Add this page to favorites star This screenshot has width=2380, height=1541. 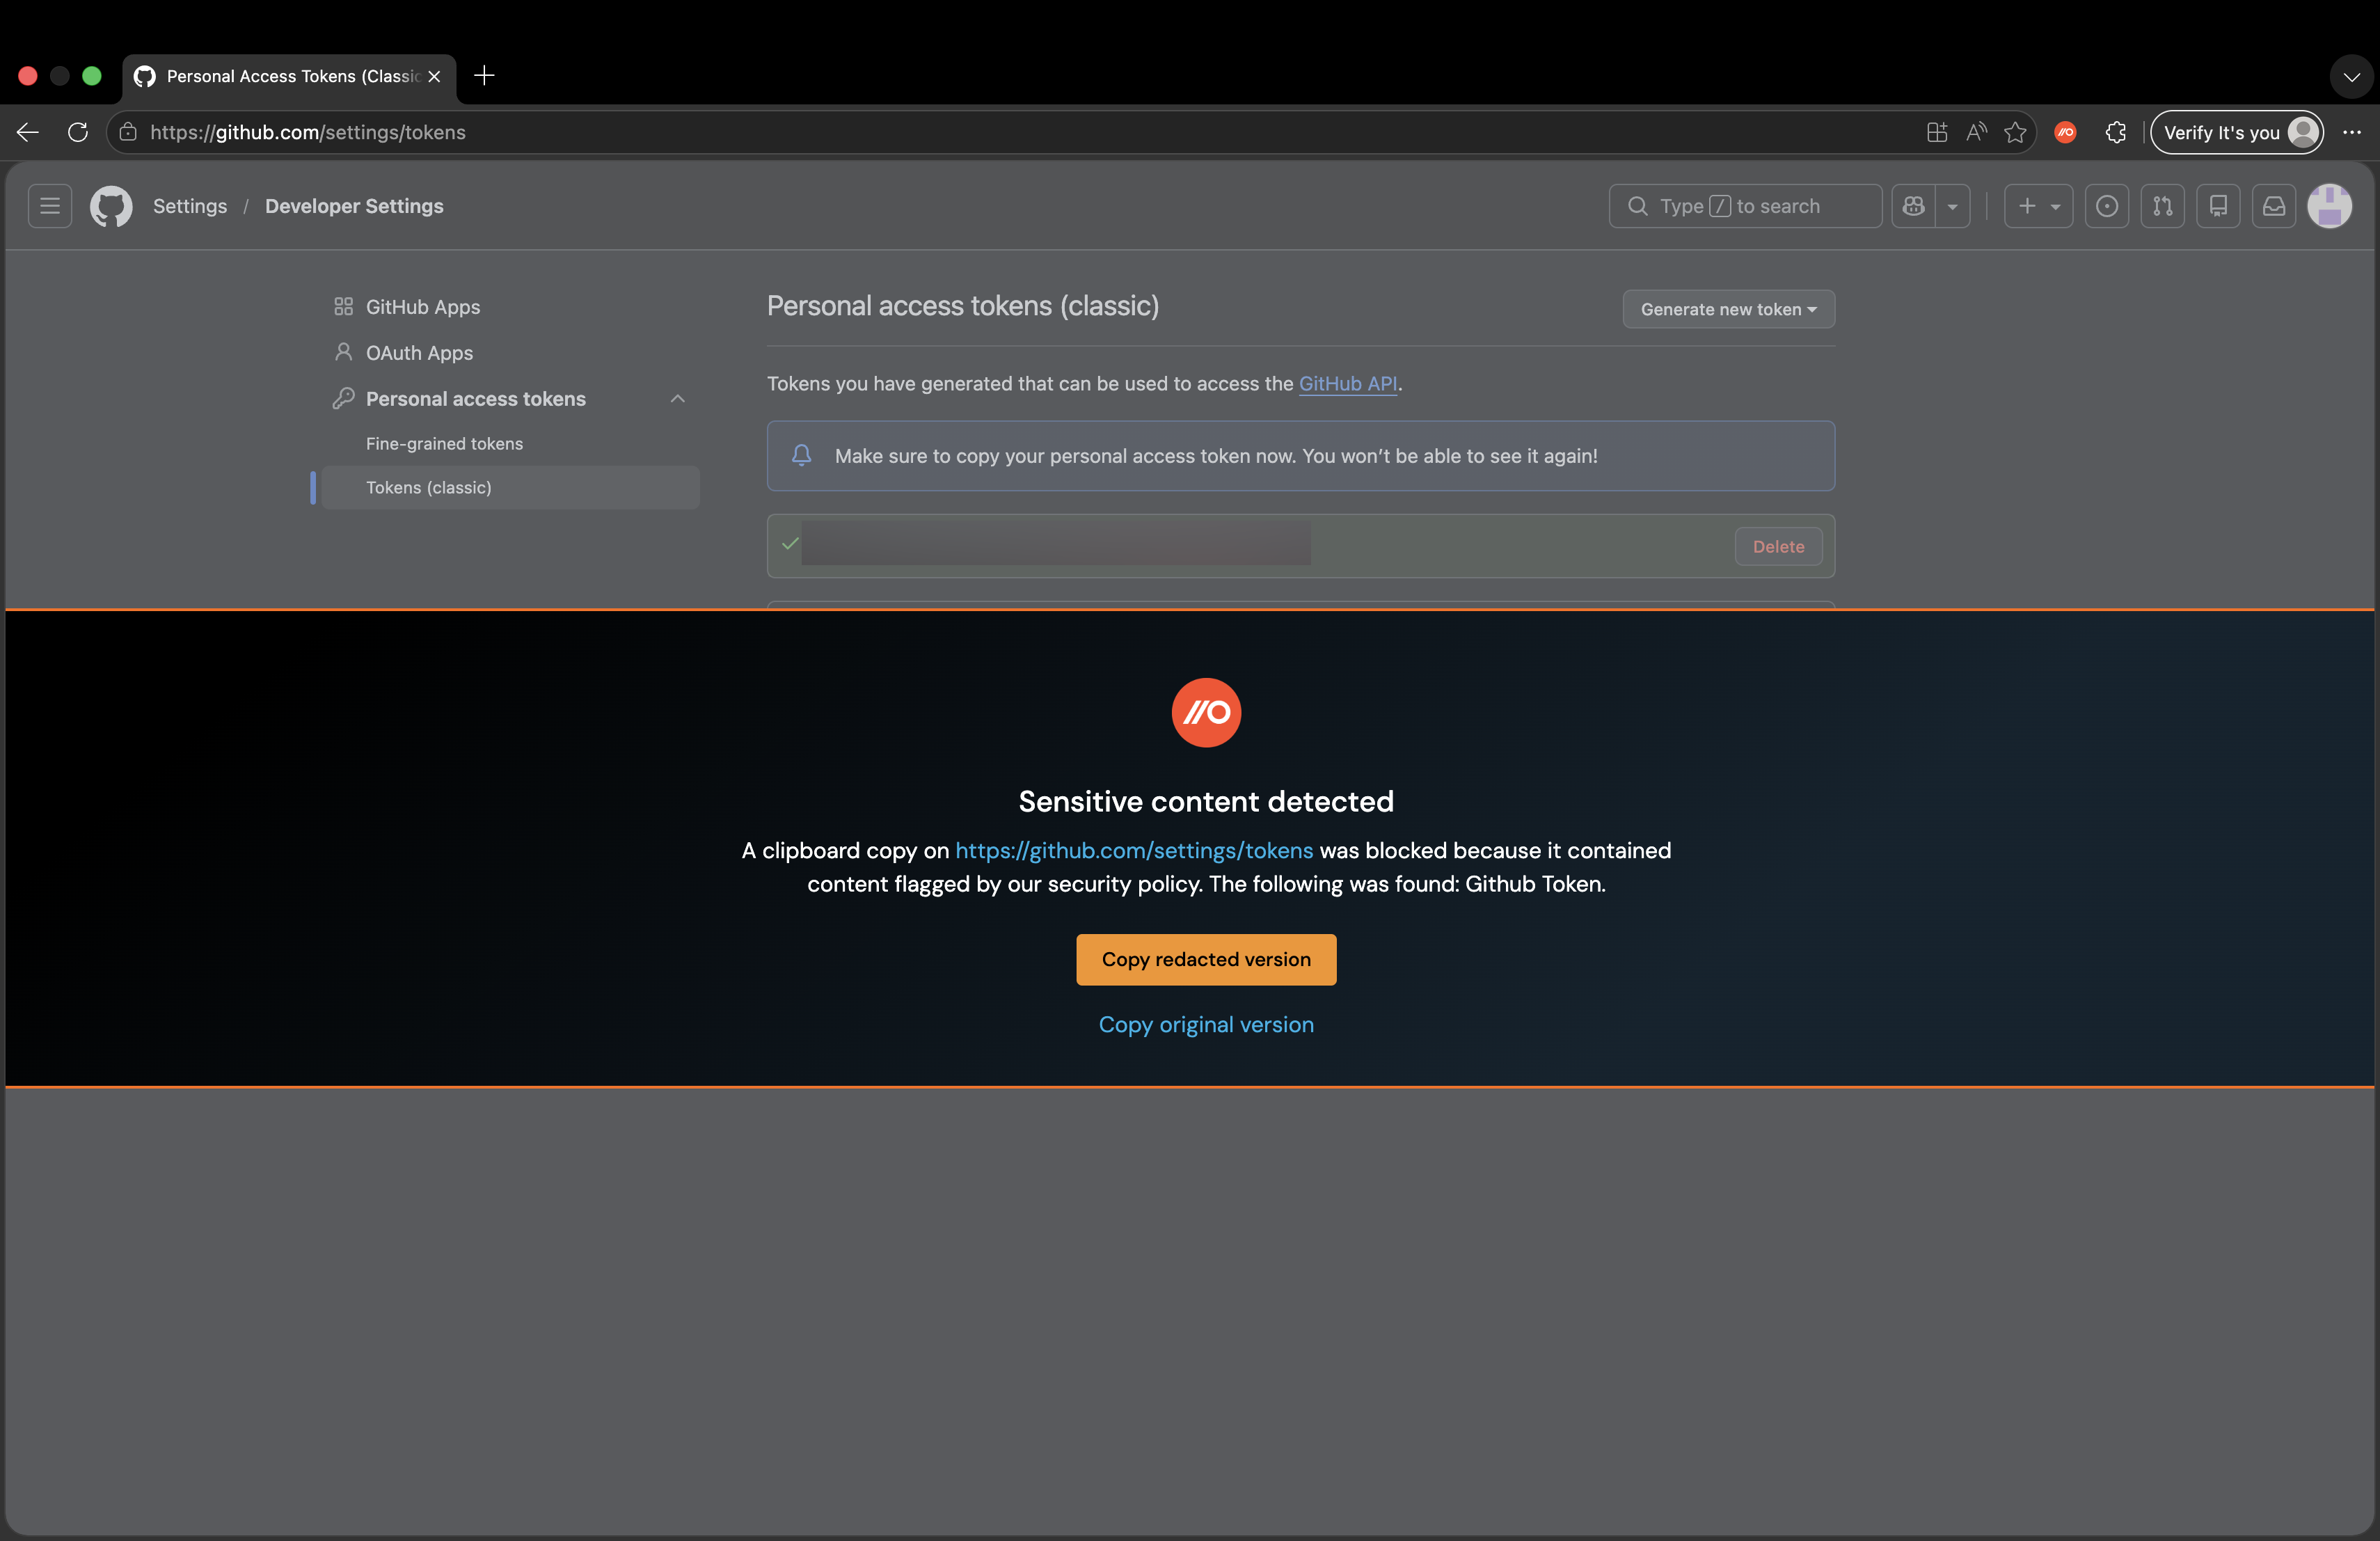pyautogui.click(x=2015, y=132)
